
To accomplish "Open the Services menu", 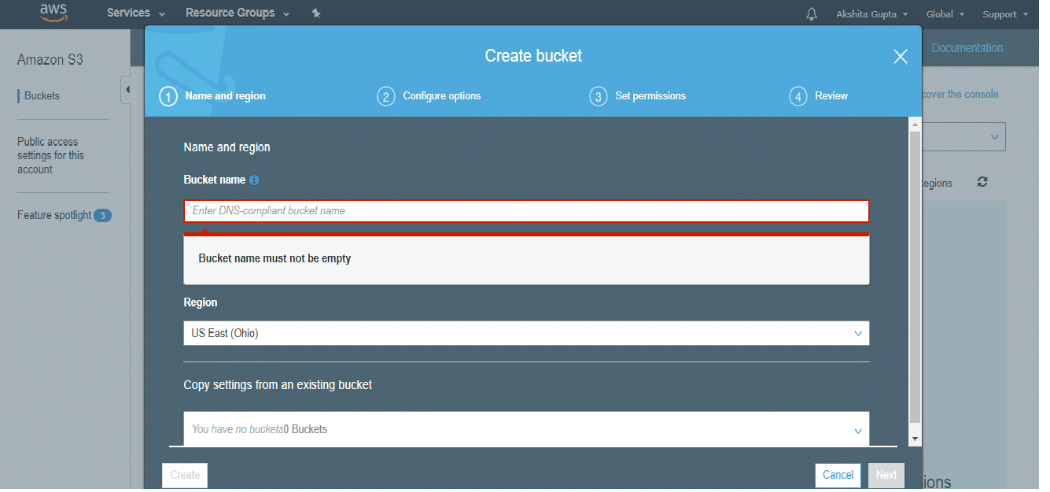I will tap(136, 13).
